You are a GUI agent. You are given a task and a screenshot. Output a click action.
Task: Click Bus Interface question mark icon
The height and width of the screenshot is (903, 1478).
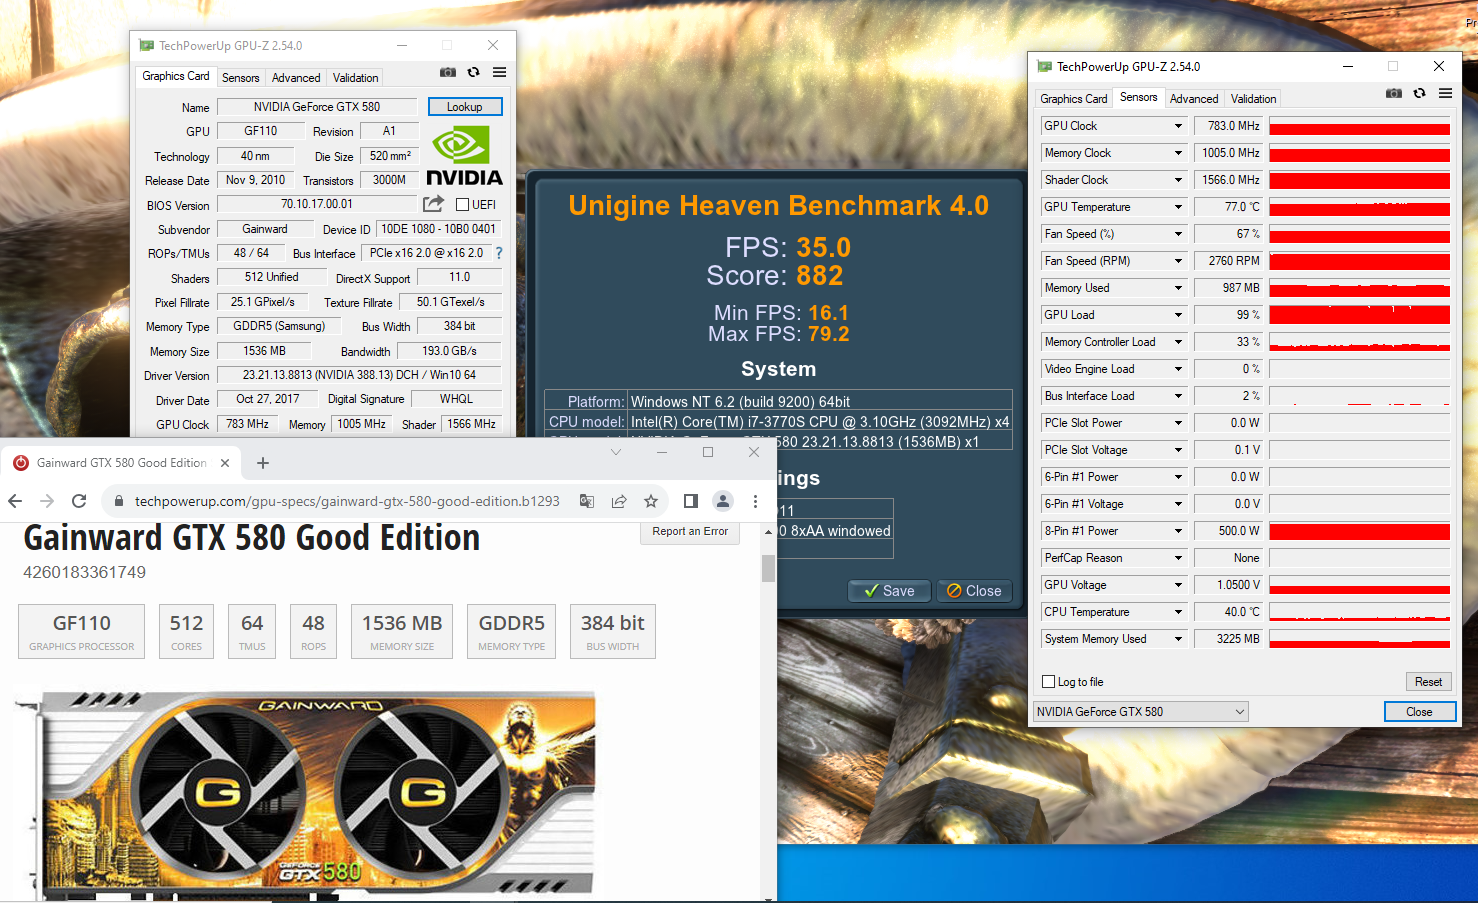(x=499, y=253)
